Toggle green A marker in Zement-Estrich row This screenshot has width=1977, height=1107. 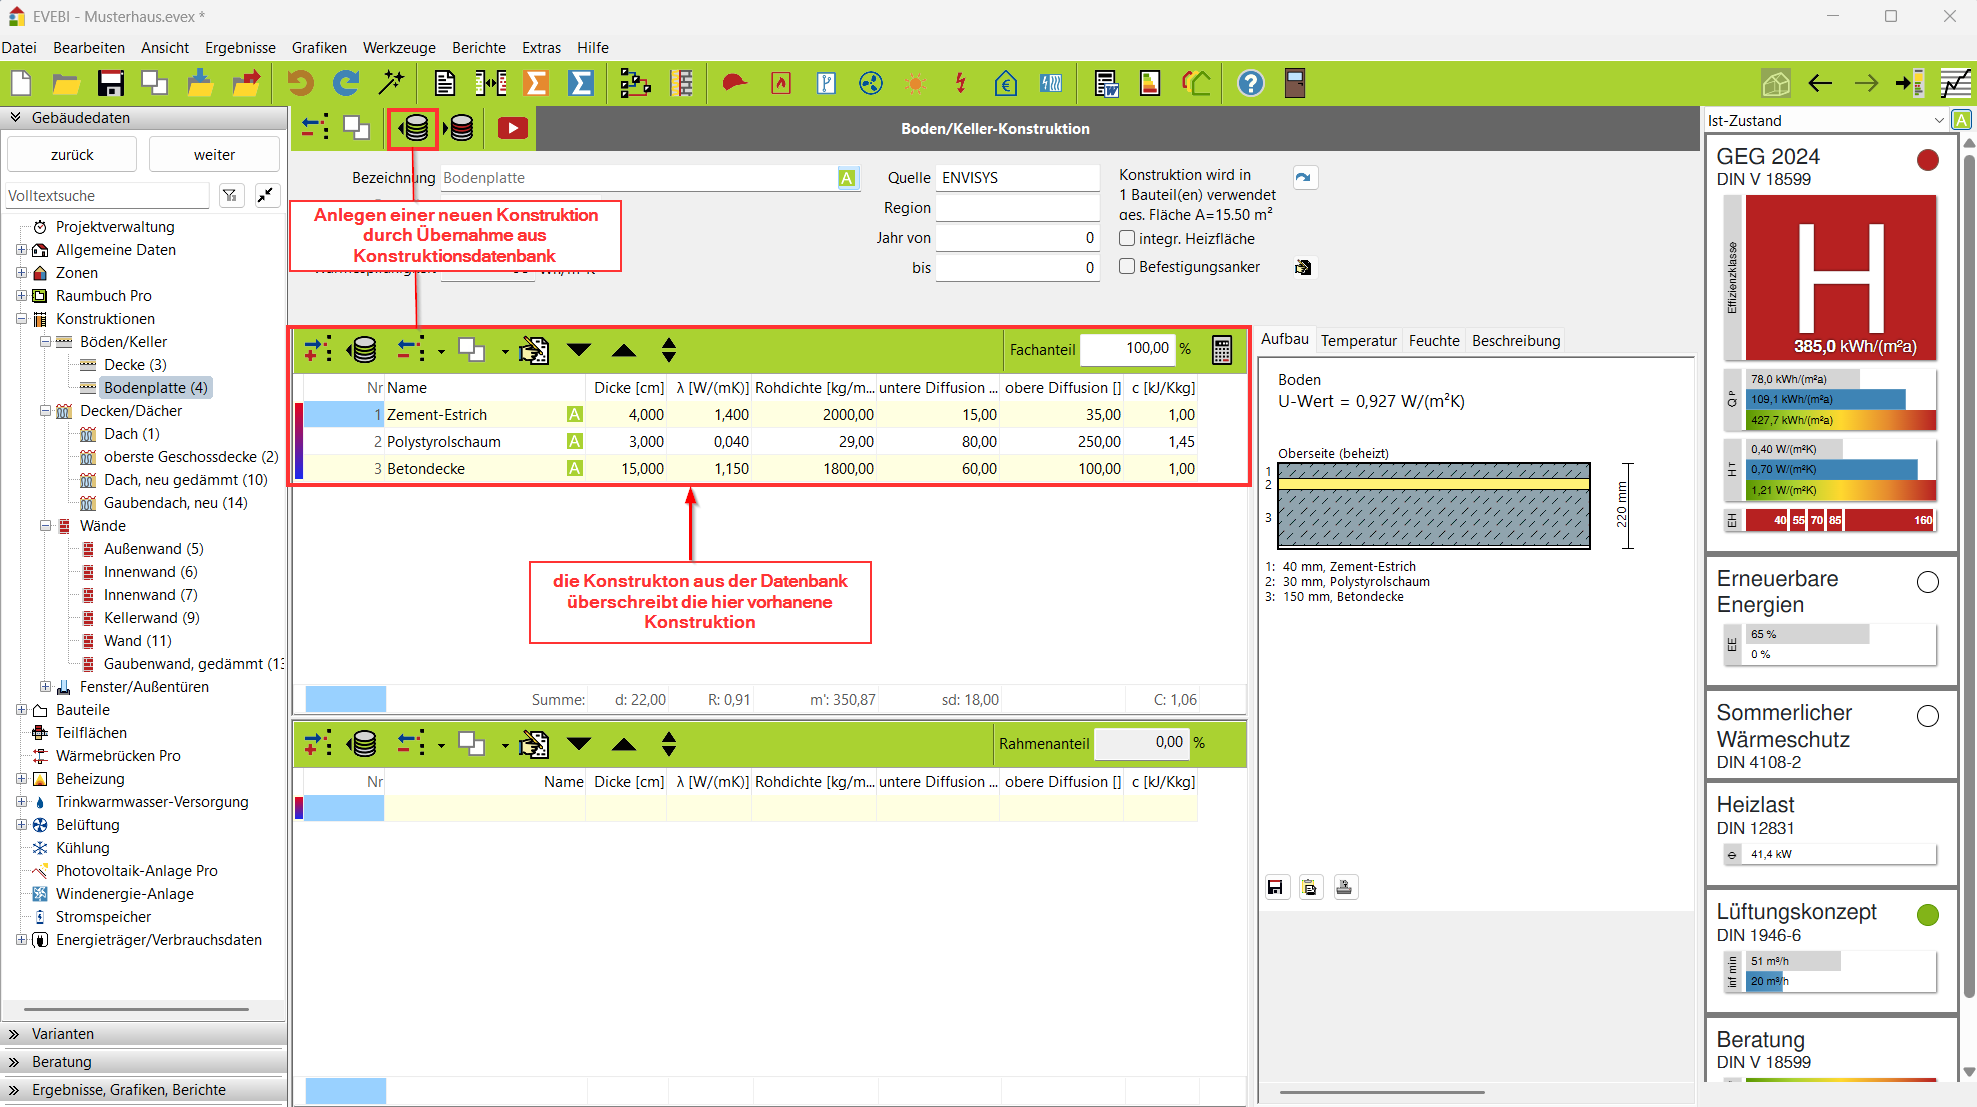coord(575,414)
